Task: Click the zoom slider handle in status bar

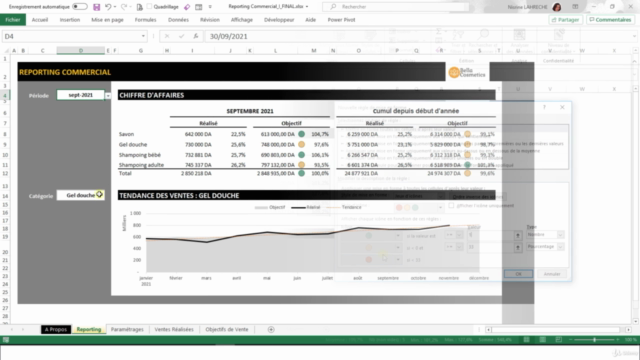Action: pos(595,340)
